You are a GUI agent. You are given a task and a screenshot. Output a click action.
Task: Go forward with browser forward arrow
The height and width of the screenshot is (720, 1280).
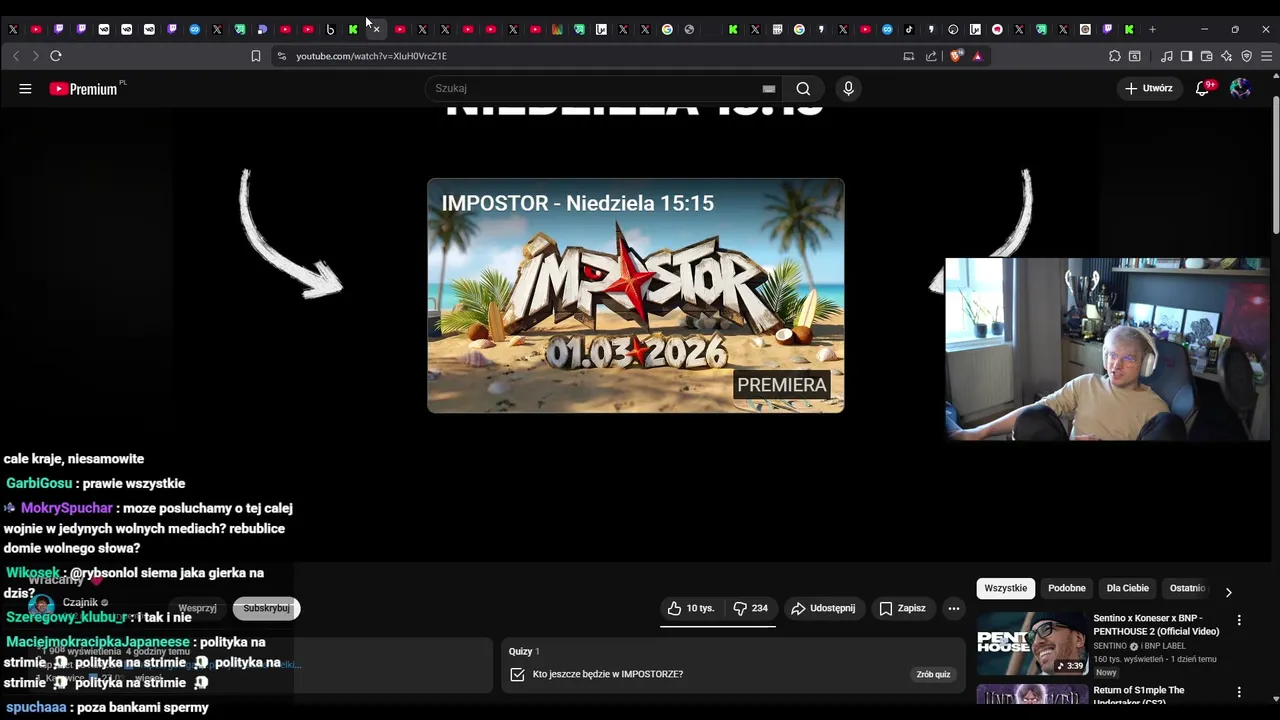(35, 56)
